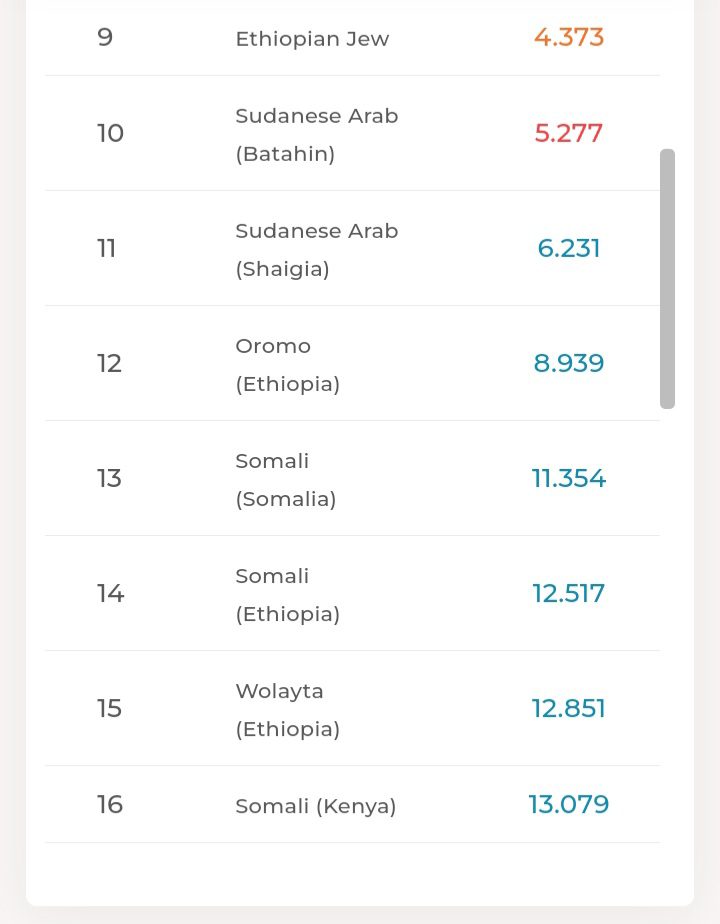Select the distance value 8.939
Screen dimensions: 720x924
[x=569, y=363]
